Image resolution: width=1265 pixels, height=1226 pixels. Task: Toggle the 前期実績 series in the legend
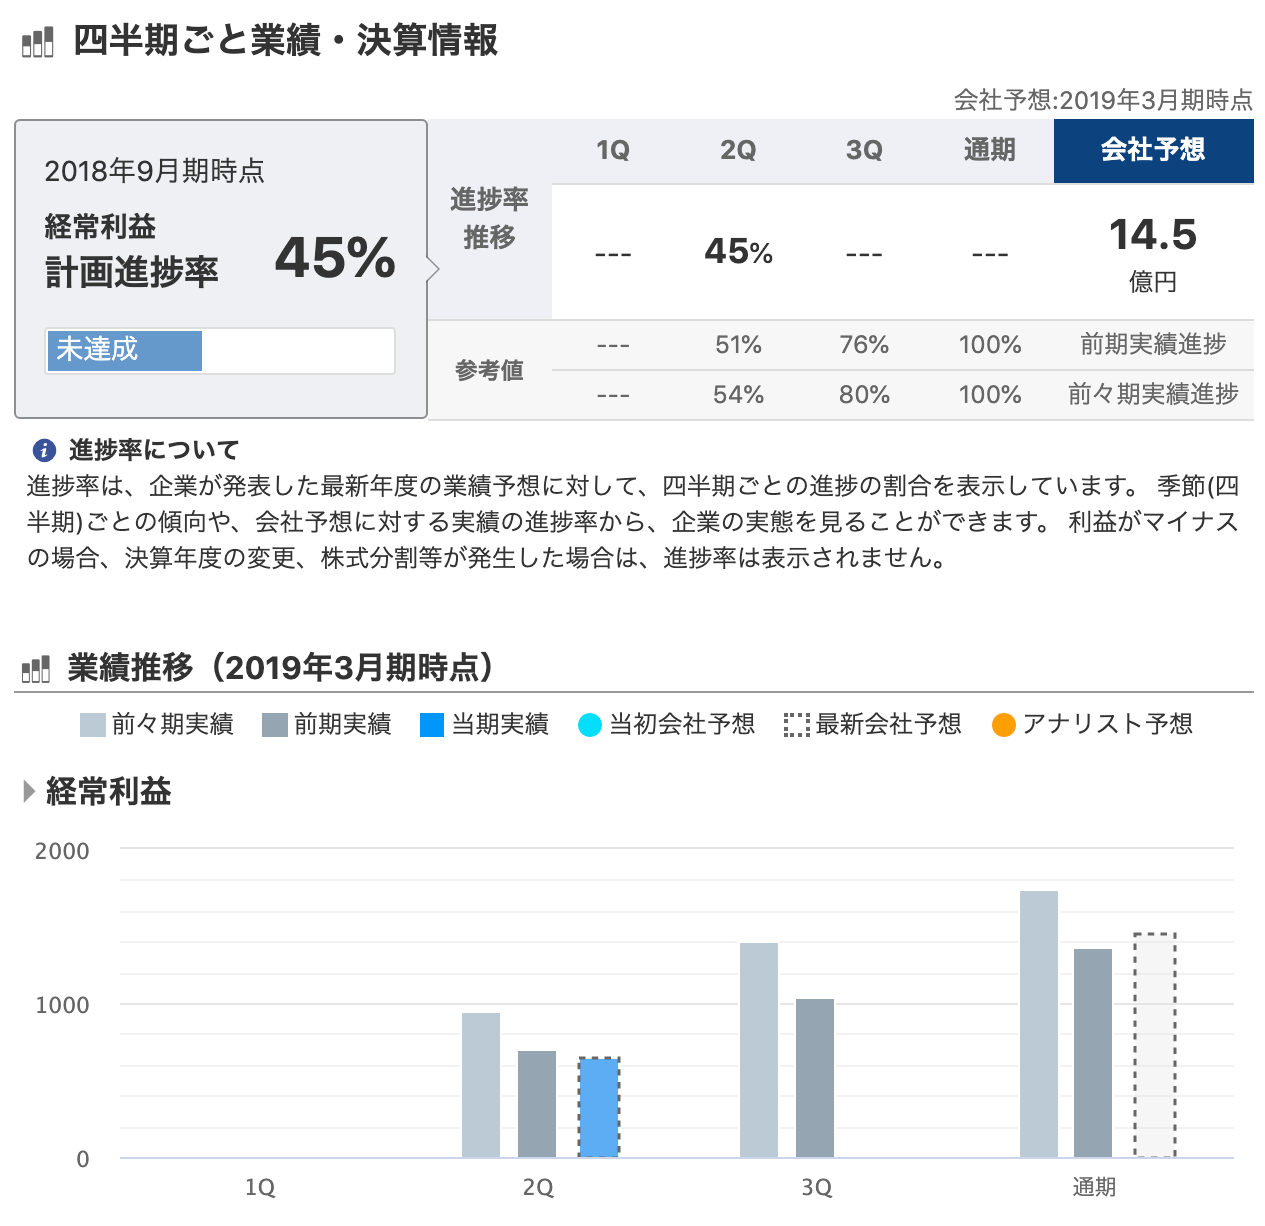342,724
